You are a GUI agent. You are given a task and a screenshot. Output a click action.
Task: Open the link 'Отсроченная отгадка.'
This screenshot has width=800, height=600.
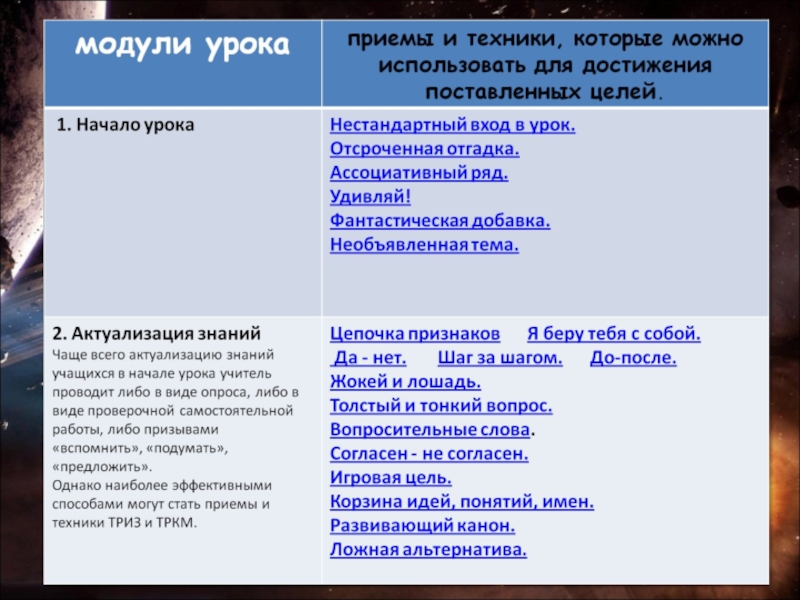(x=424, y=149)
